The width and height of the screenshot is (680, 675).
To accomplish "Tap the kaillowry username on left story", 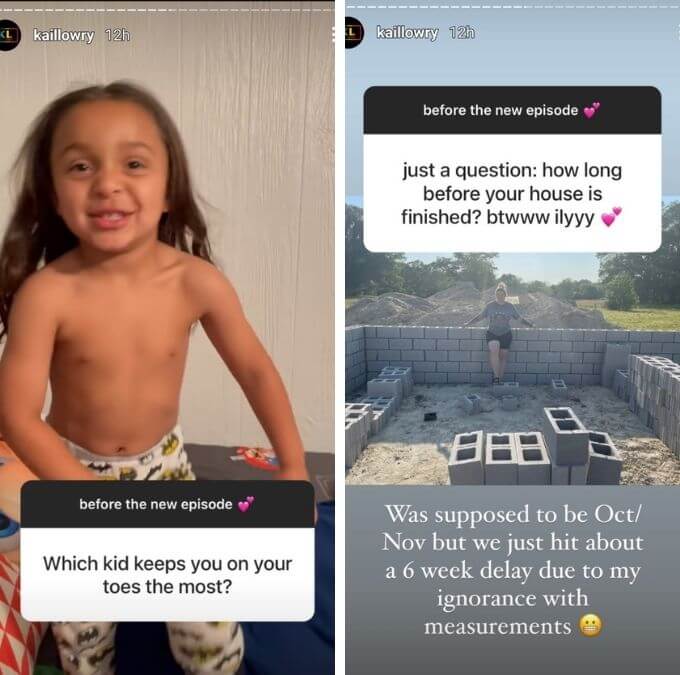I will 64,35.
